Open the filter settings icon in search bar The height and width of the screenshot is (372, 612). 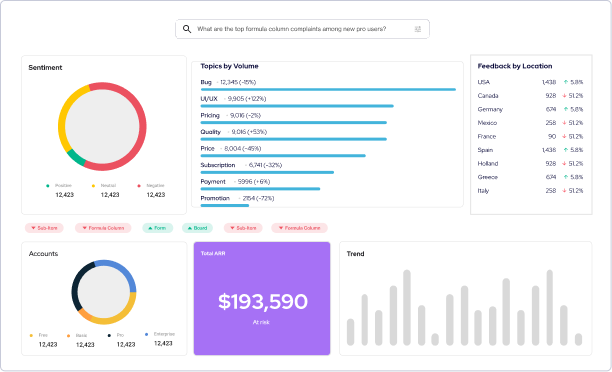pos(418,29)
